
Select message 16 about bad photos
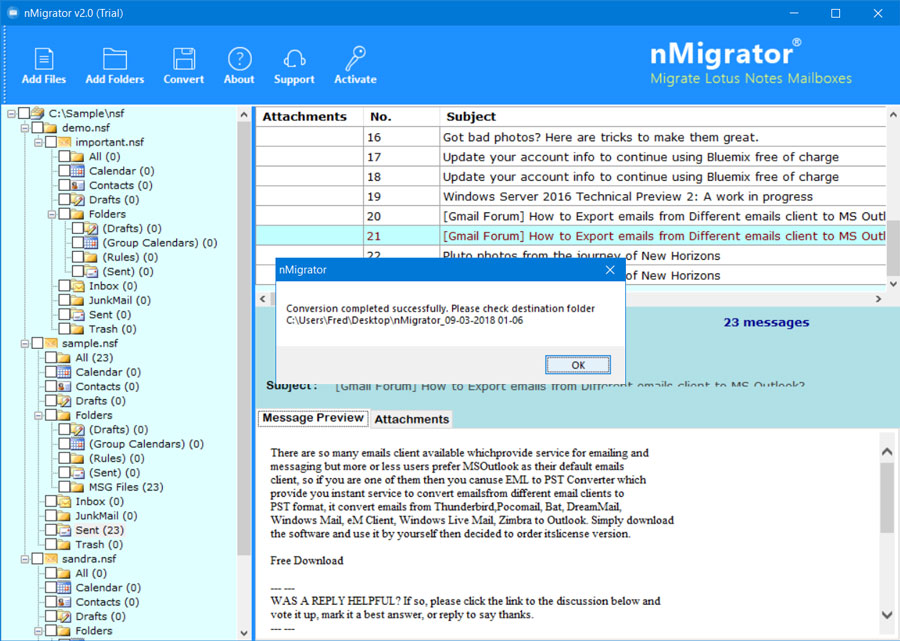[x=571, y=137]
